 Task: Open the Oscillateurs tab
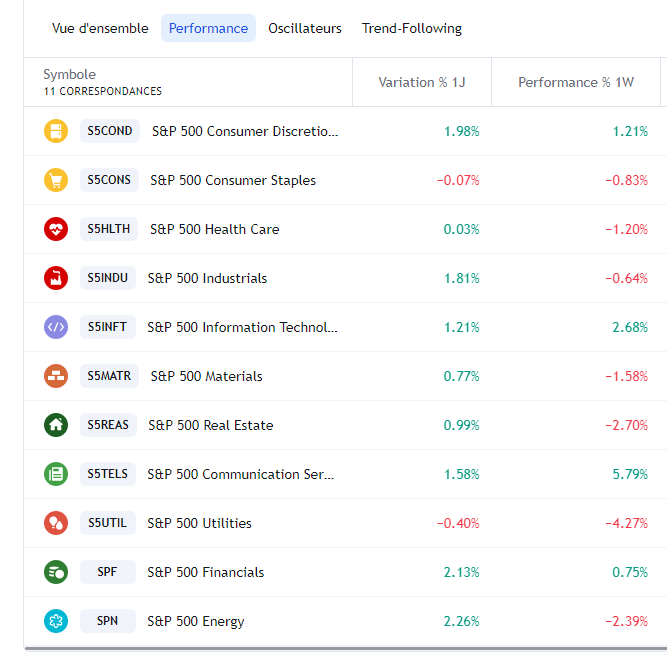(305, 28)
